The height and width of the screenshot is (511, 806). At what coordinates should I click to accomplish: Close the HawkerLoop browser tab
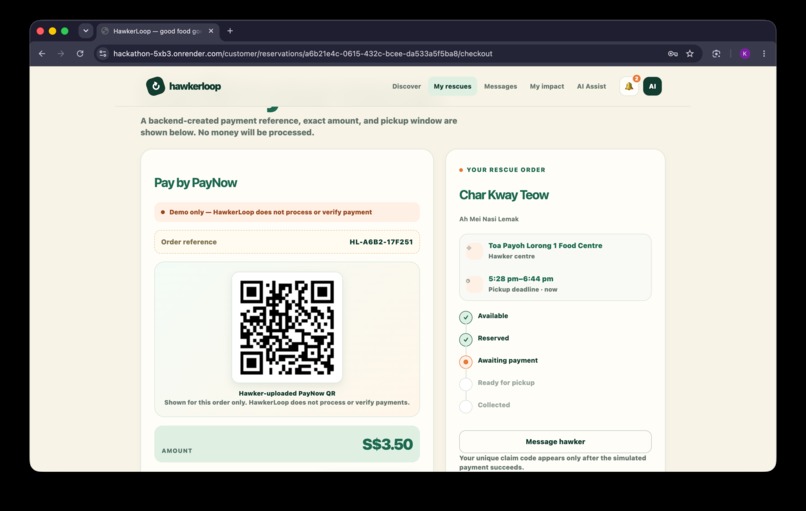[x=211, y=31]
